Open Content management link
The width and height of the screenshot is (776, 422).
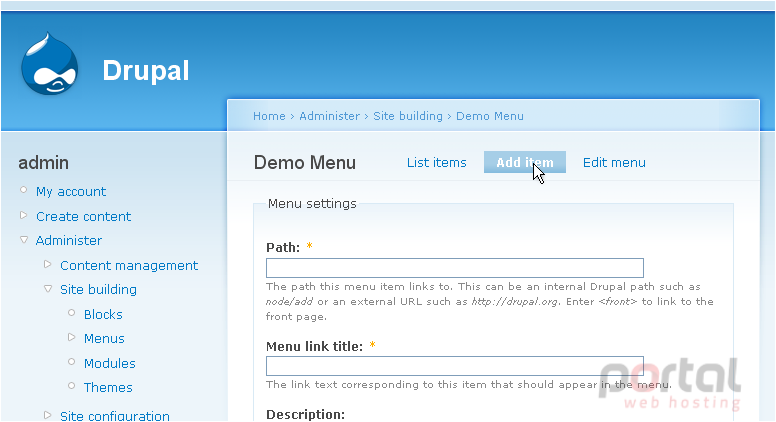129,266
